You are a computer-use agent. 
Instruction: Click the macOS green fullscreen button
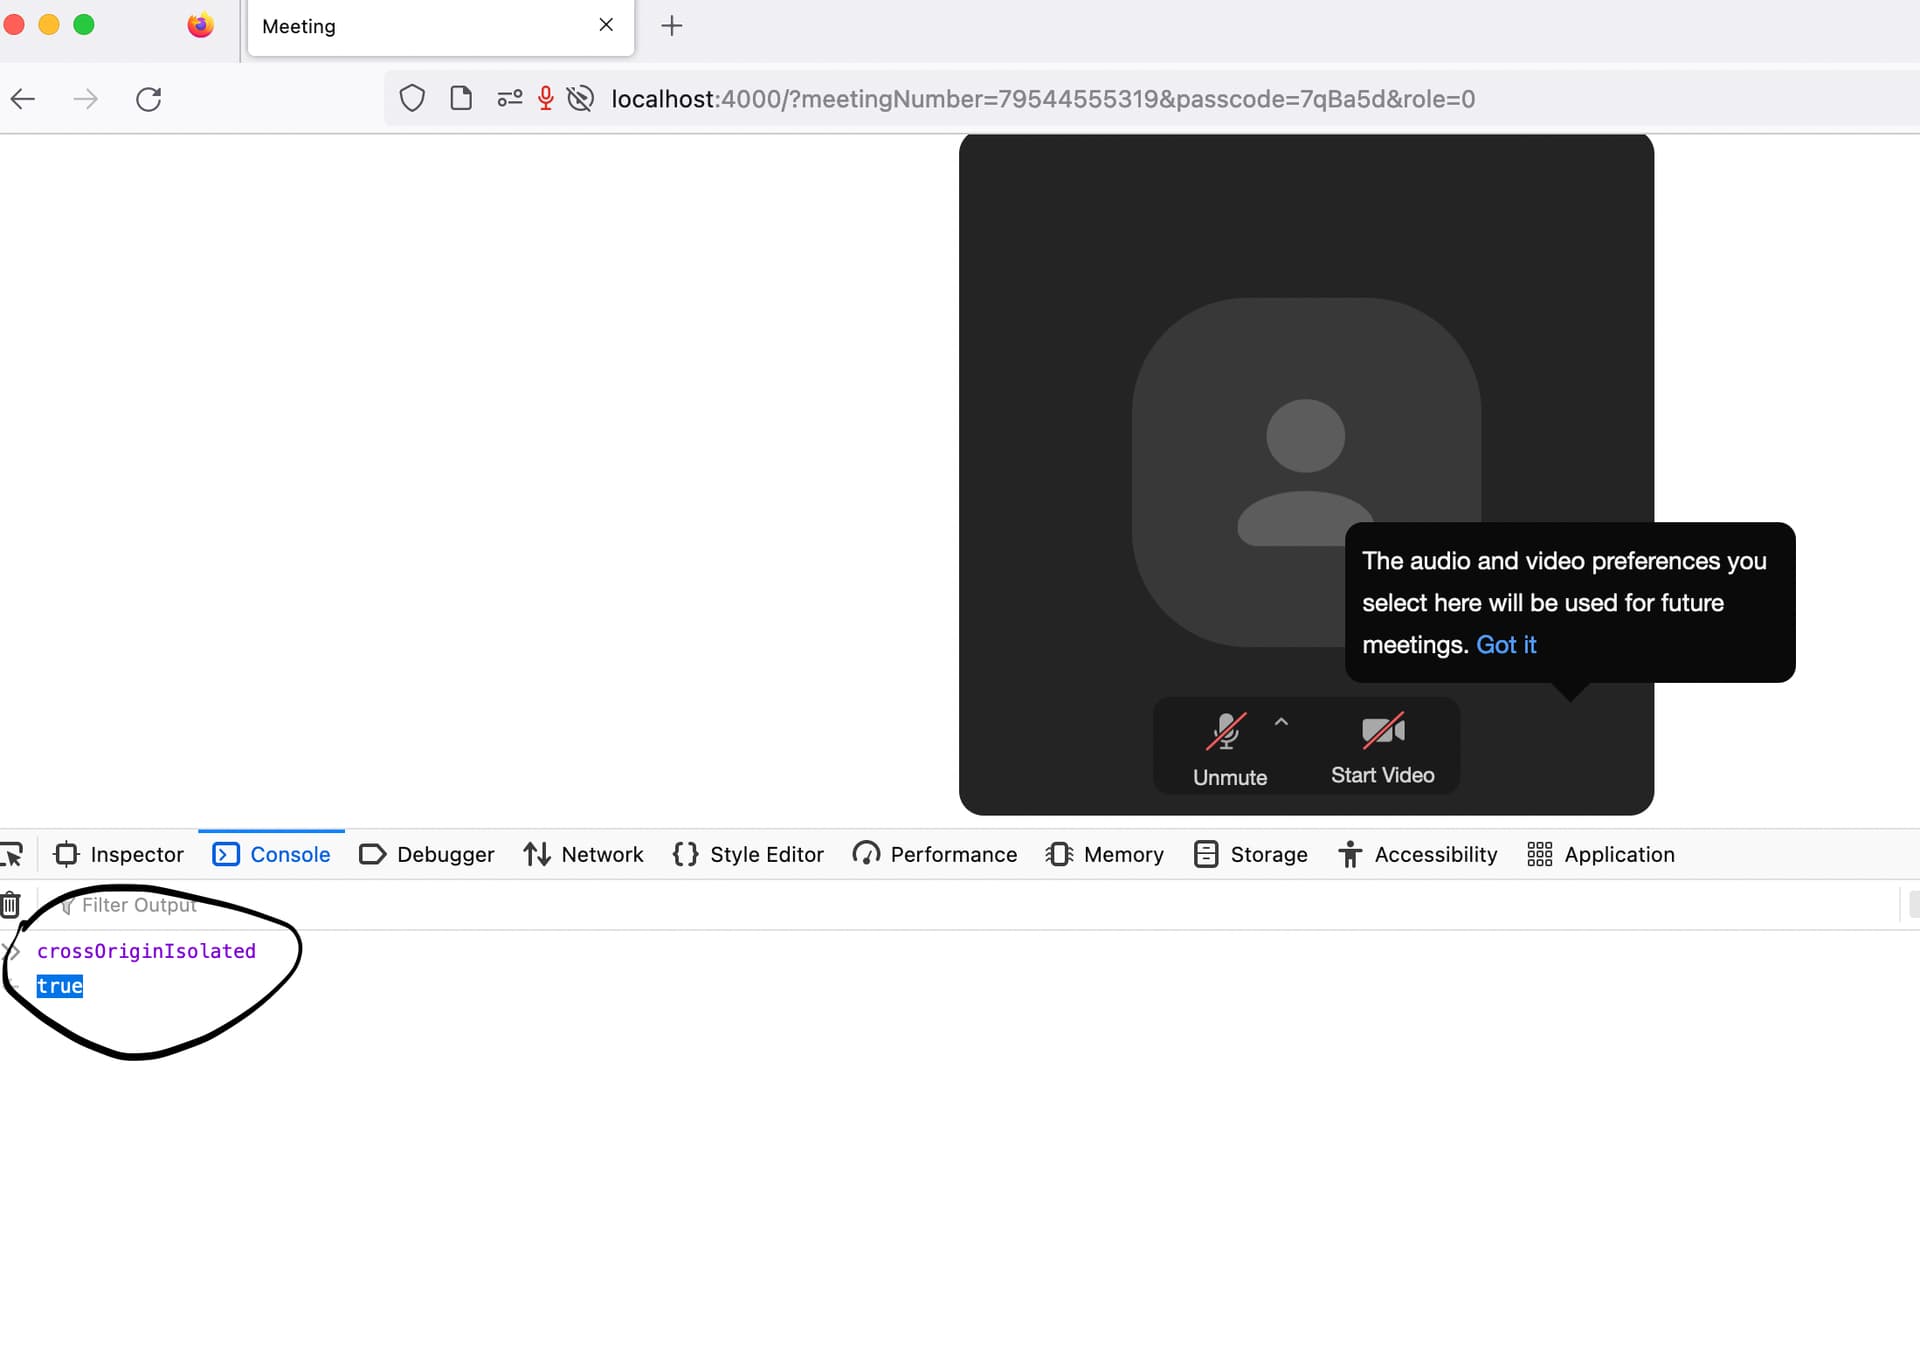[84, 25]
